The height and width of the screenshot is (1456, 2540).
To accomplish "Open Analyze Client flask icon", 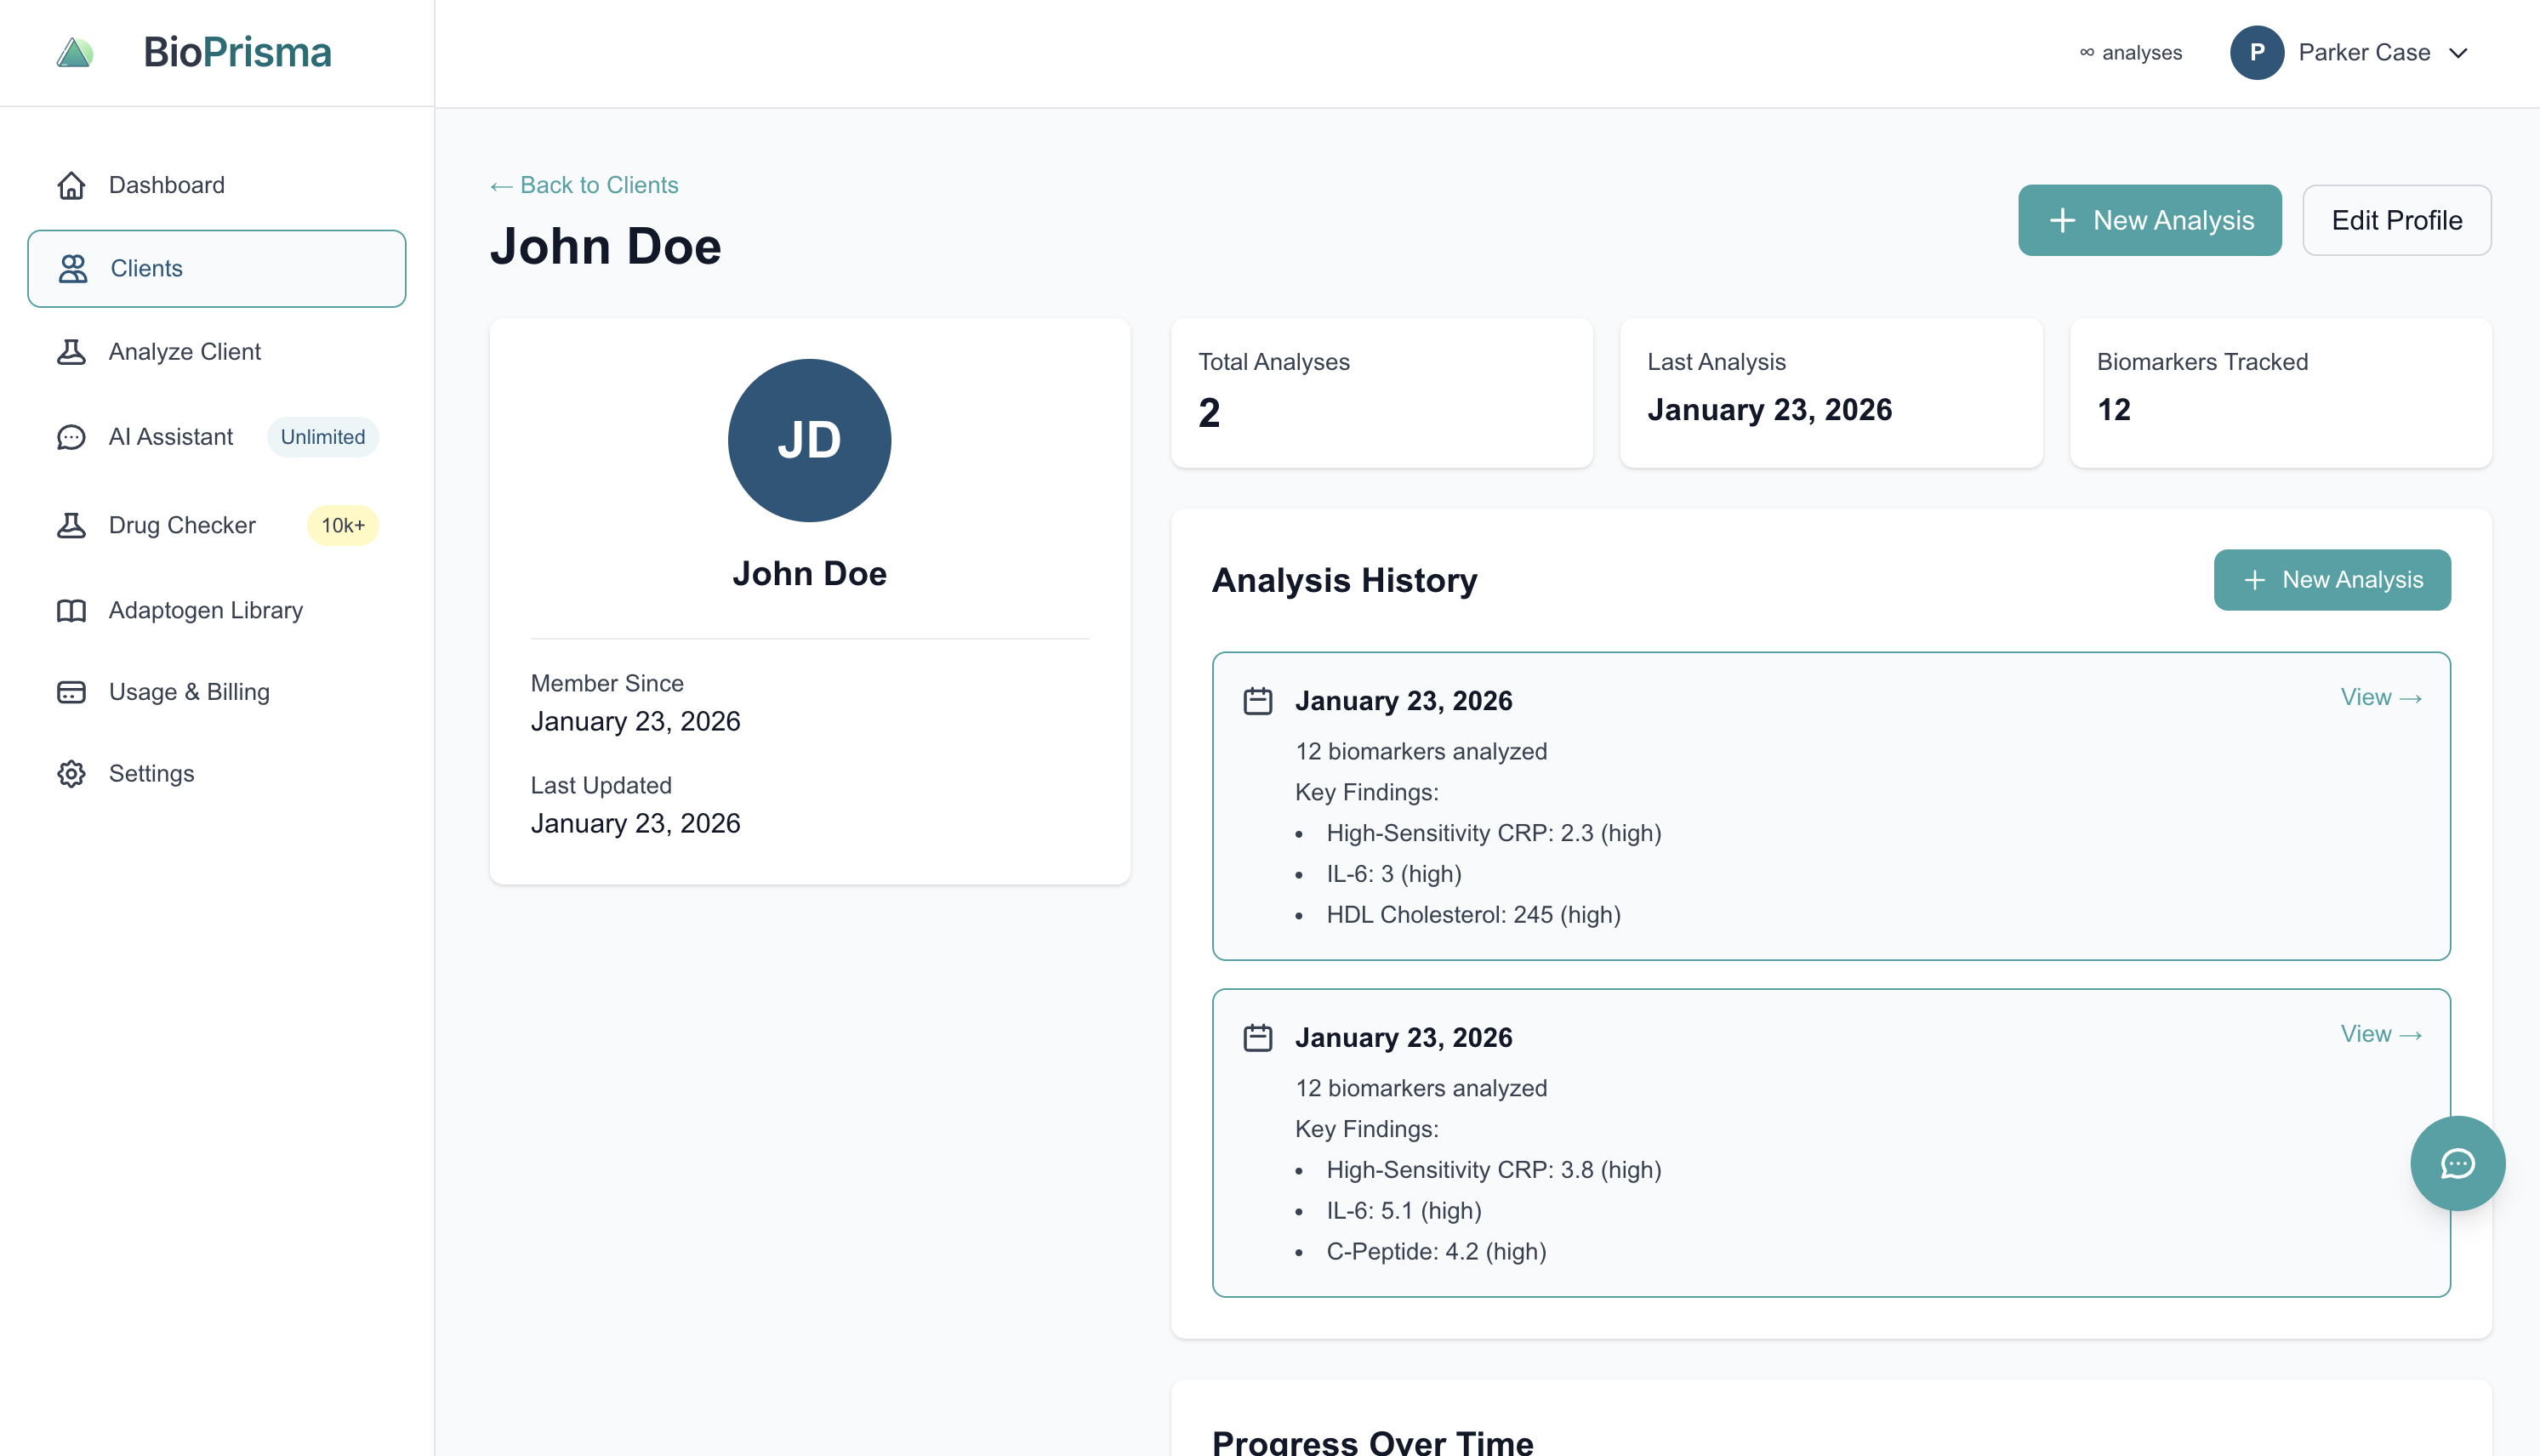I will 71,352.
